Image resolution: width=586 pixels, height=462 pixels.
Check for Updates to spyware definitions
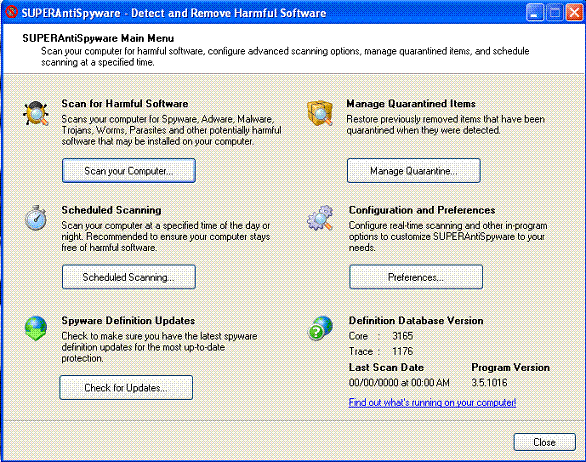click(126, 388)
